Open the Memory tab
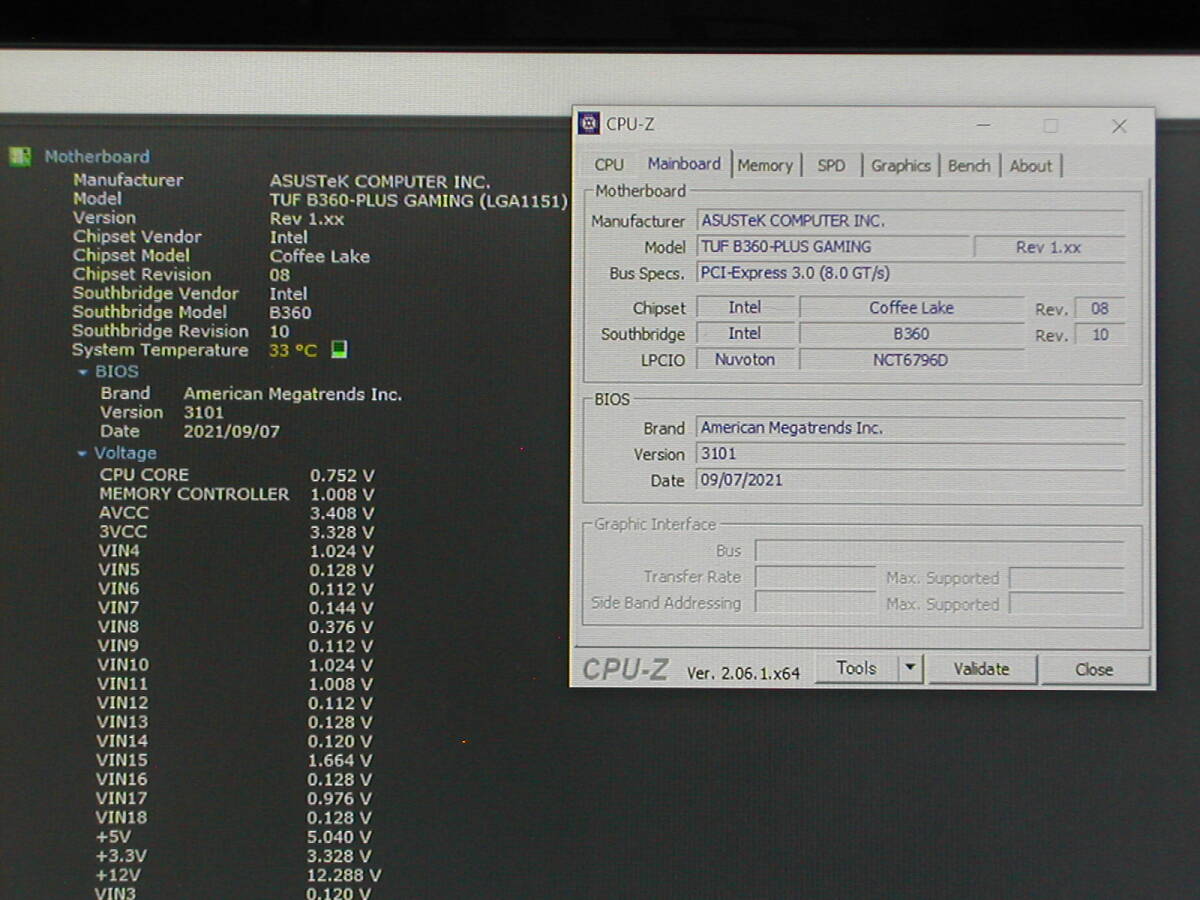Image resolution: width=1200 pixels, height=900 pixels. (x=765, y=165)
